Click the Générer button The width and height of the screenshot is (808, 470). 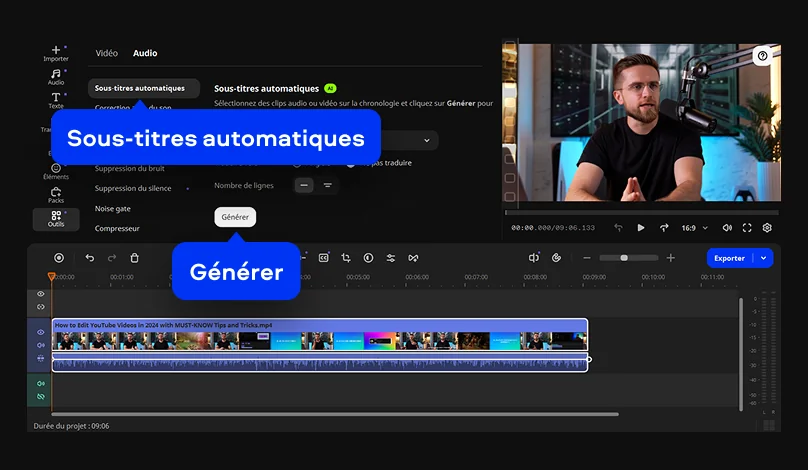[x=235, y=217]
